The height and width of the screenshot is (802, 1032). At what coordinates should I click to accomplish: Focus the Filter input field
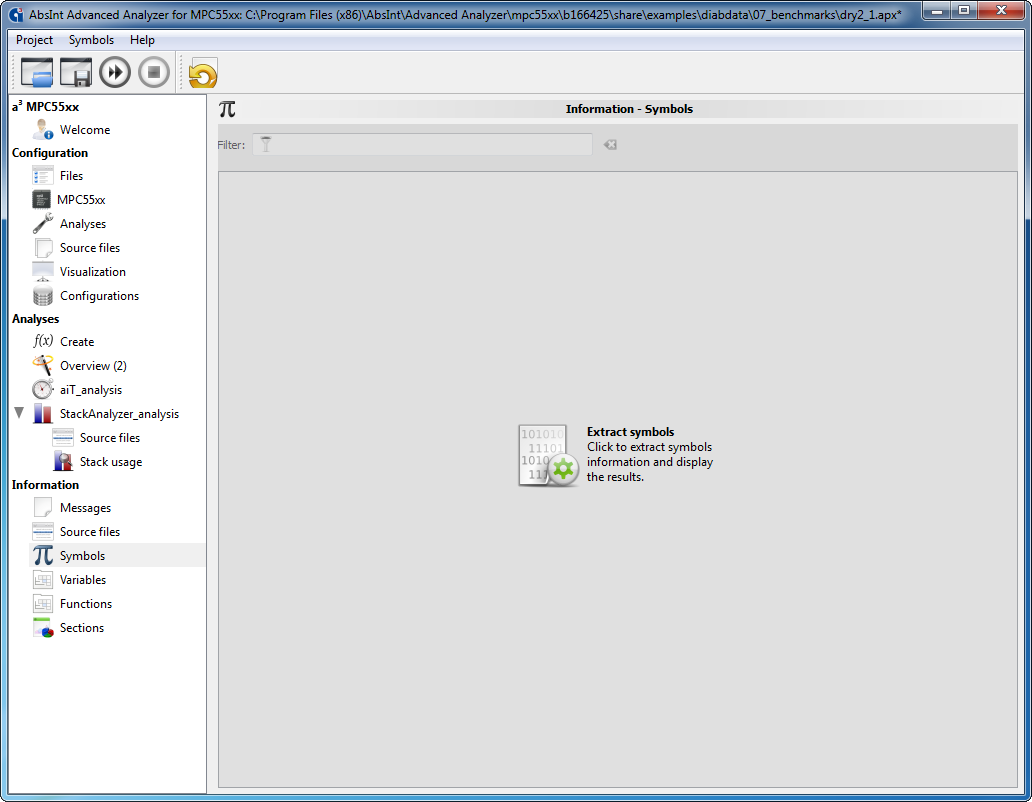point(422,145)
